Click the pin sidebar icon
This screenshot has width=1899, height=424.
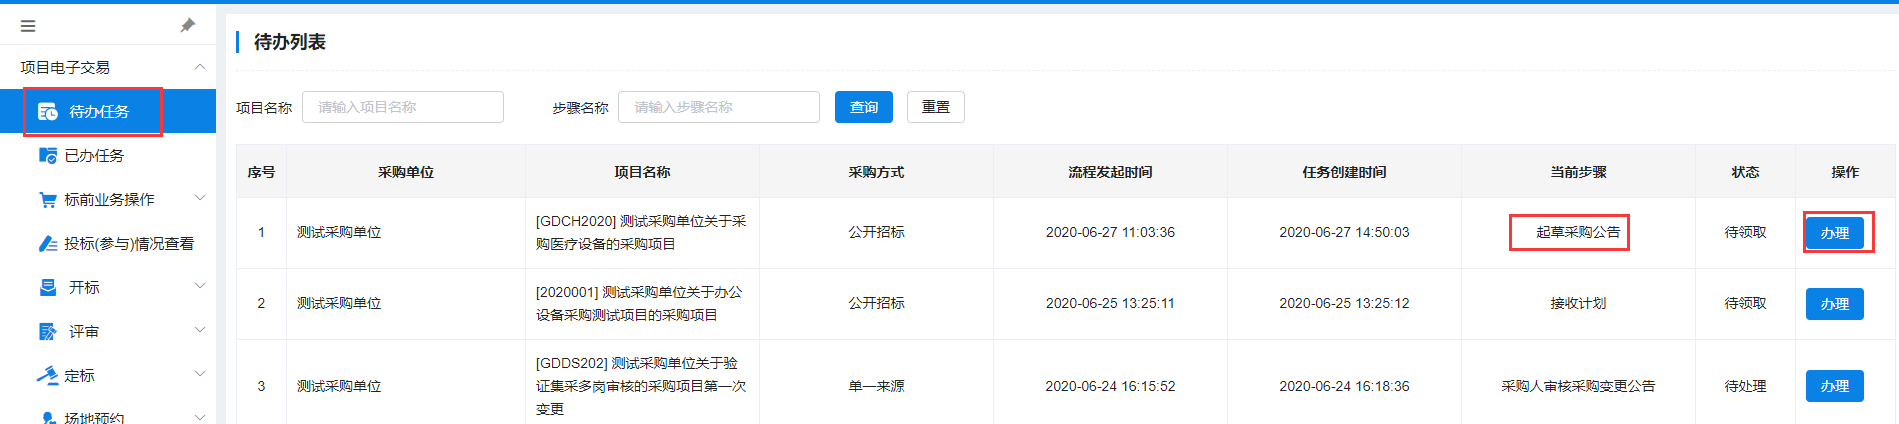(x=187, y=25)
